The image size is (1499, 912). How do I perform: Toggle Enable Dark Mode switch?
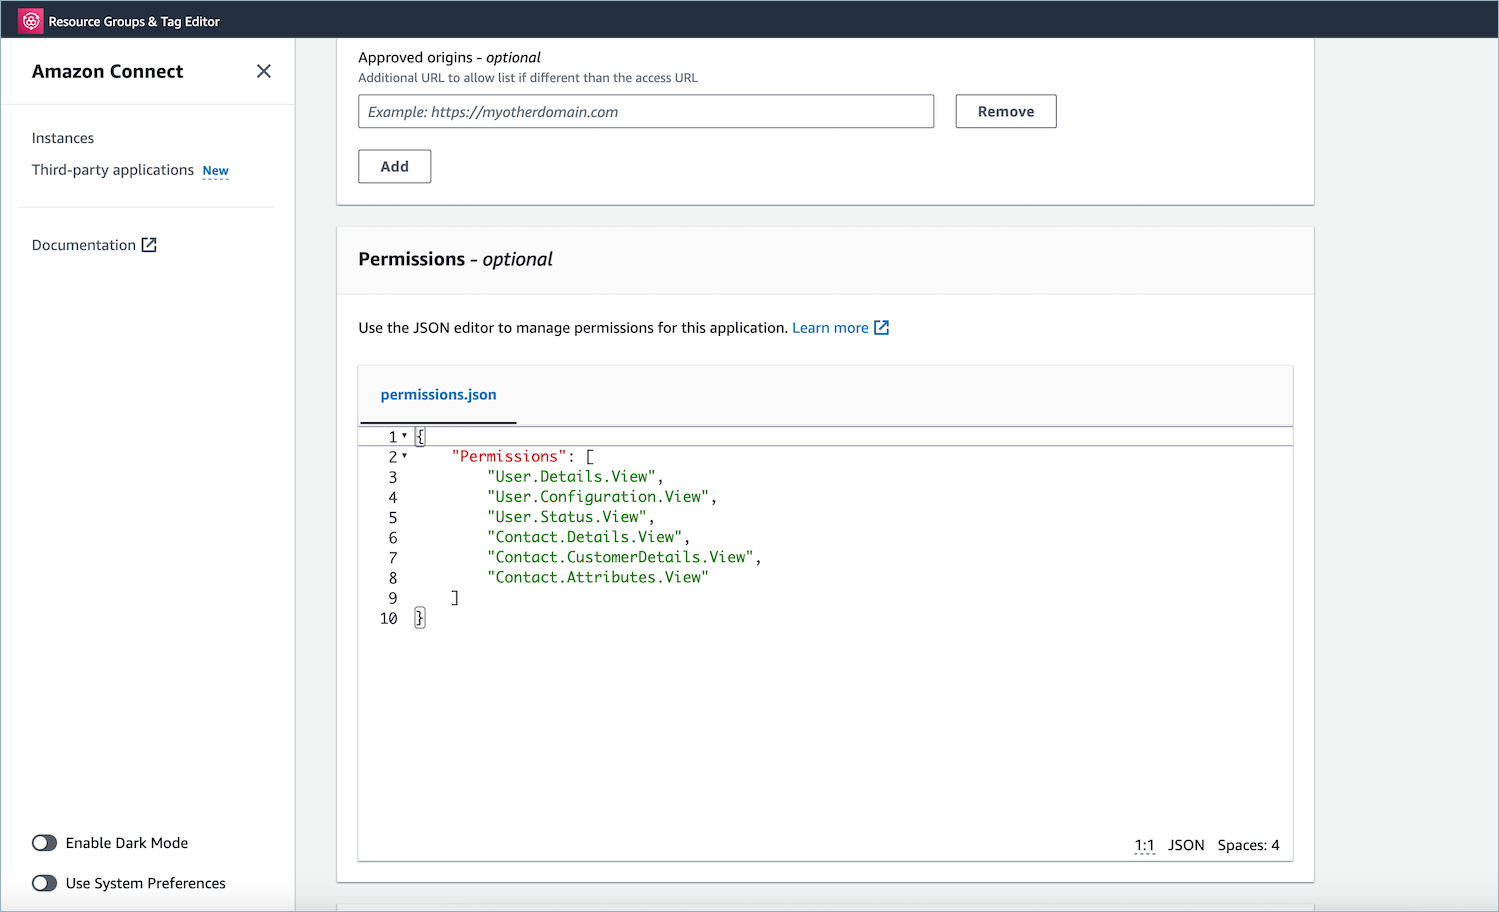(x=44, y=843)
